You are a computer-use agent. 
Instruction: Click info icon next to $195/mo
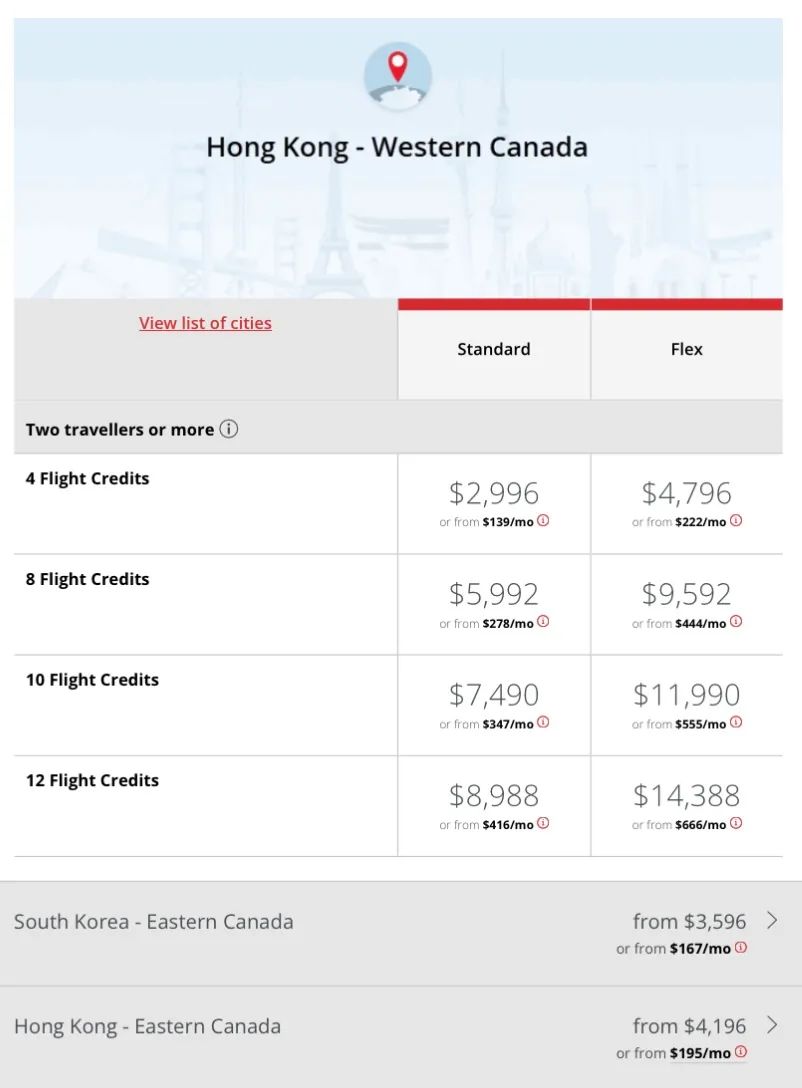[x=741, y=1051]
